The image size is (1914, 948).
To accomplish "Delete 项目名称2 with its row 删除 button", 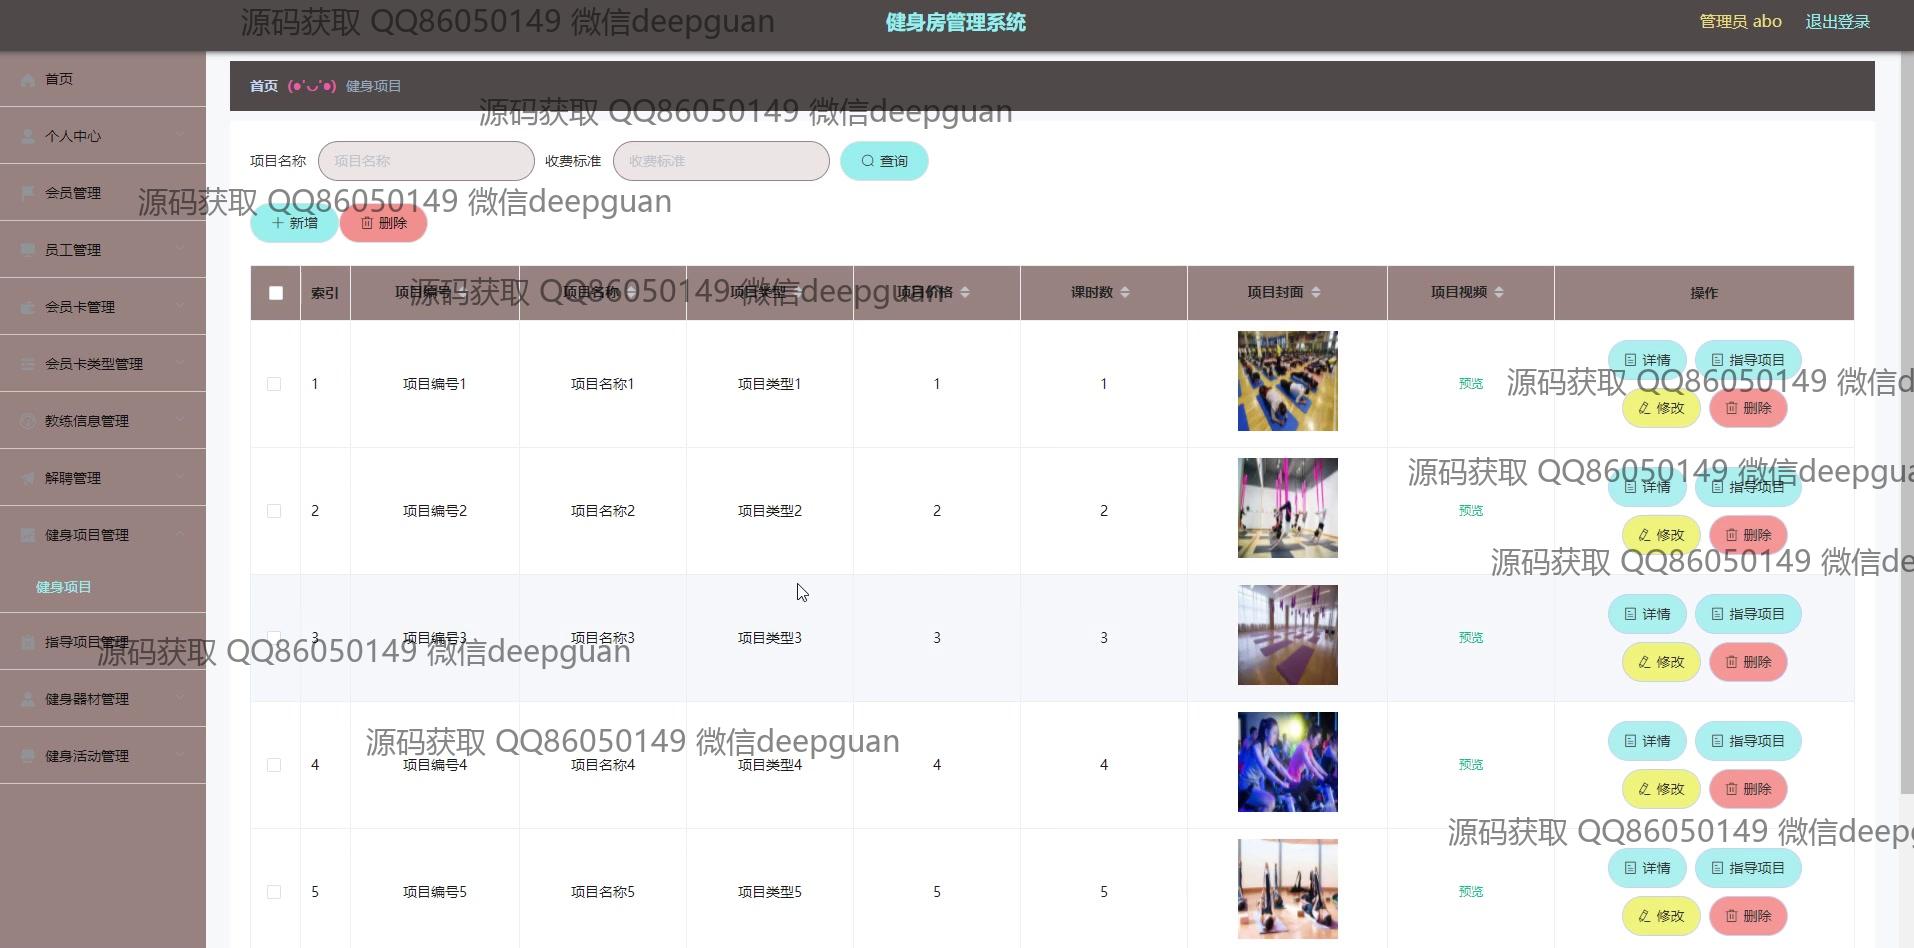I will [x=1748, y=535].
